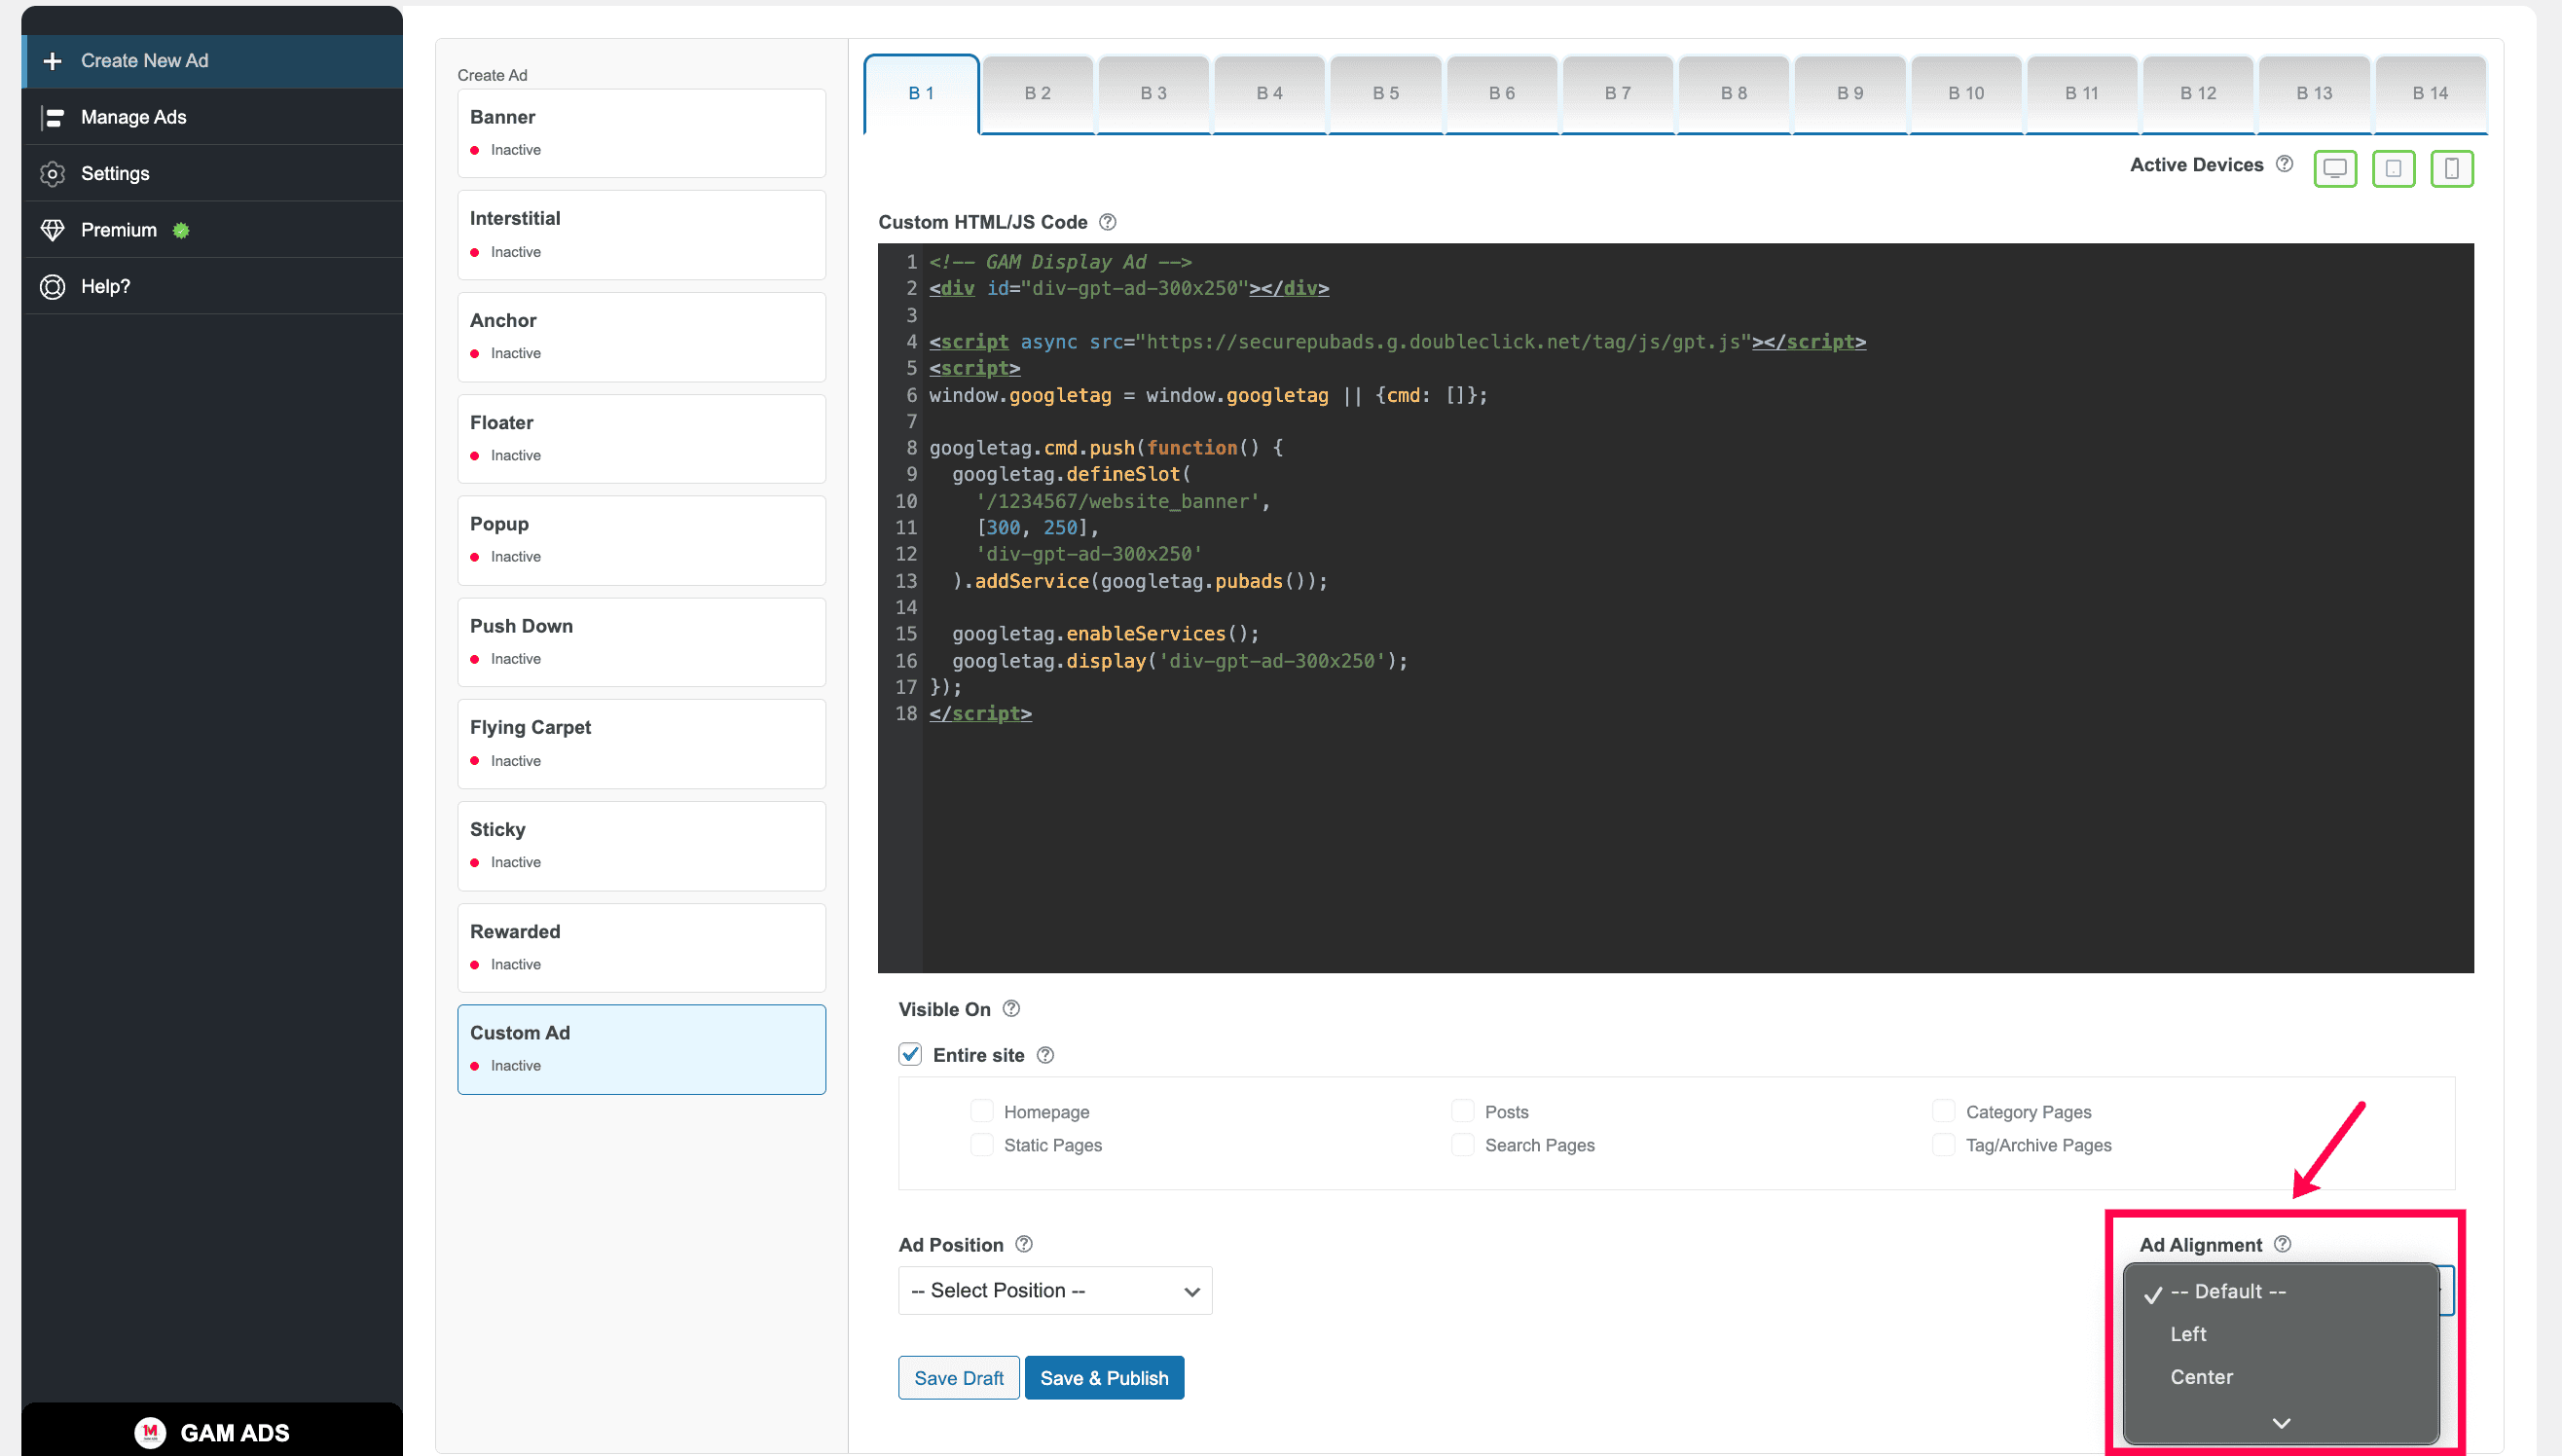This screenshot has height=1456, width=2562.
Task: Choose Left in Ad Alignment list
Action: (2279, 1334)
